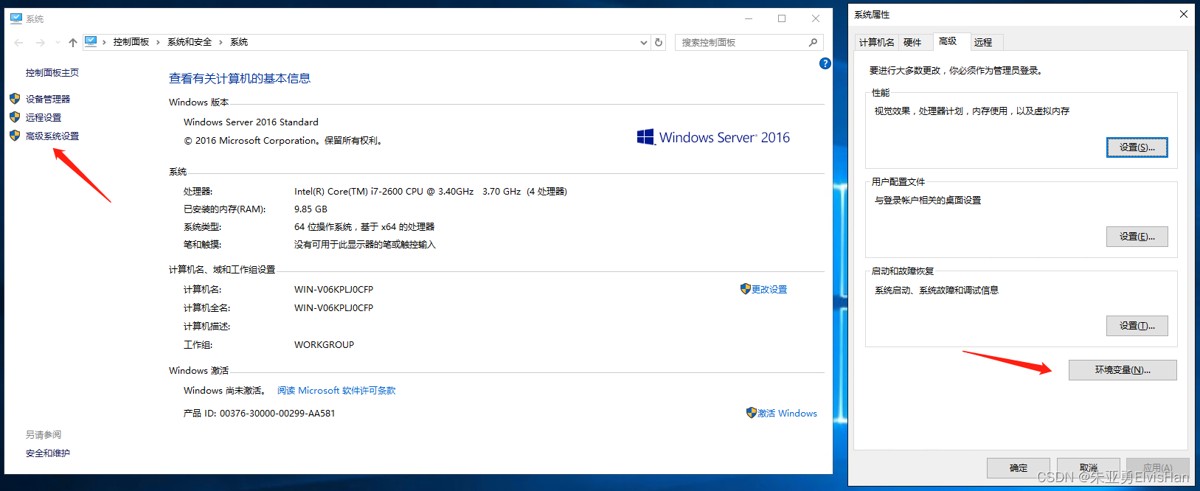Click 设置 button in 用户配置文件 section
The height and width of the screenshot is (491, 1200).
coord(1137,237)
